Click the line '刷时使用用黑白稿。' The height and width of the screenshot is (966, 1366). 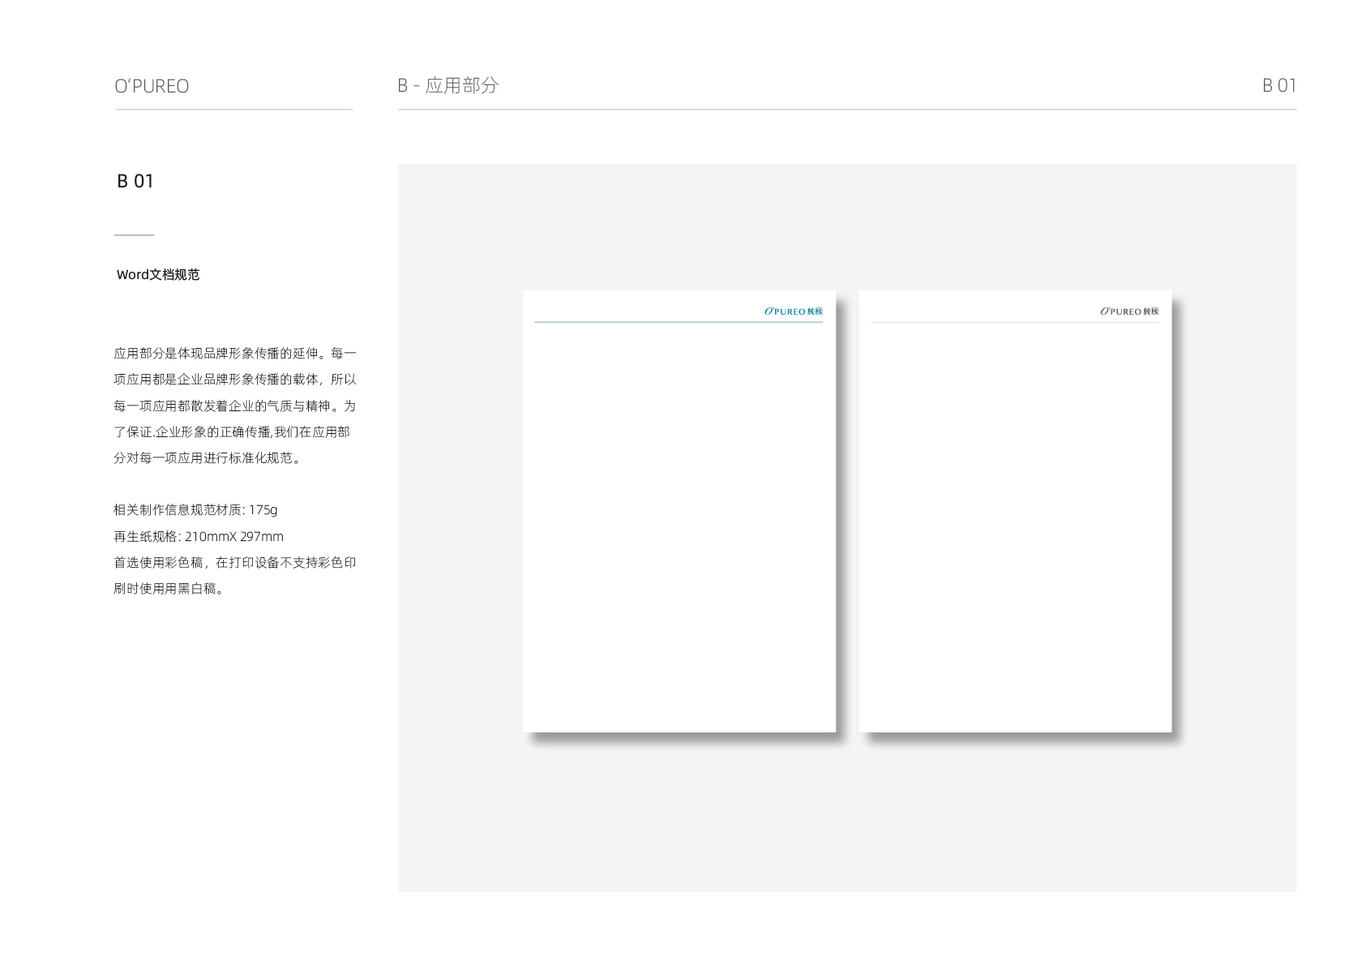(171, 589)
